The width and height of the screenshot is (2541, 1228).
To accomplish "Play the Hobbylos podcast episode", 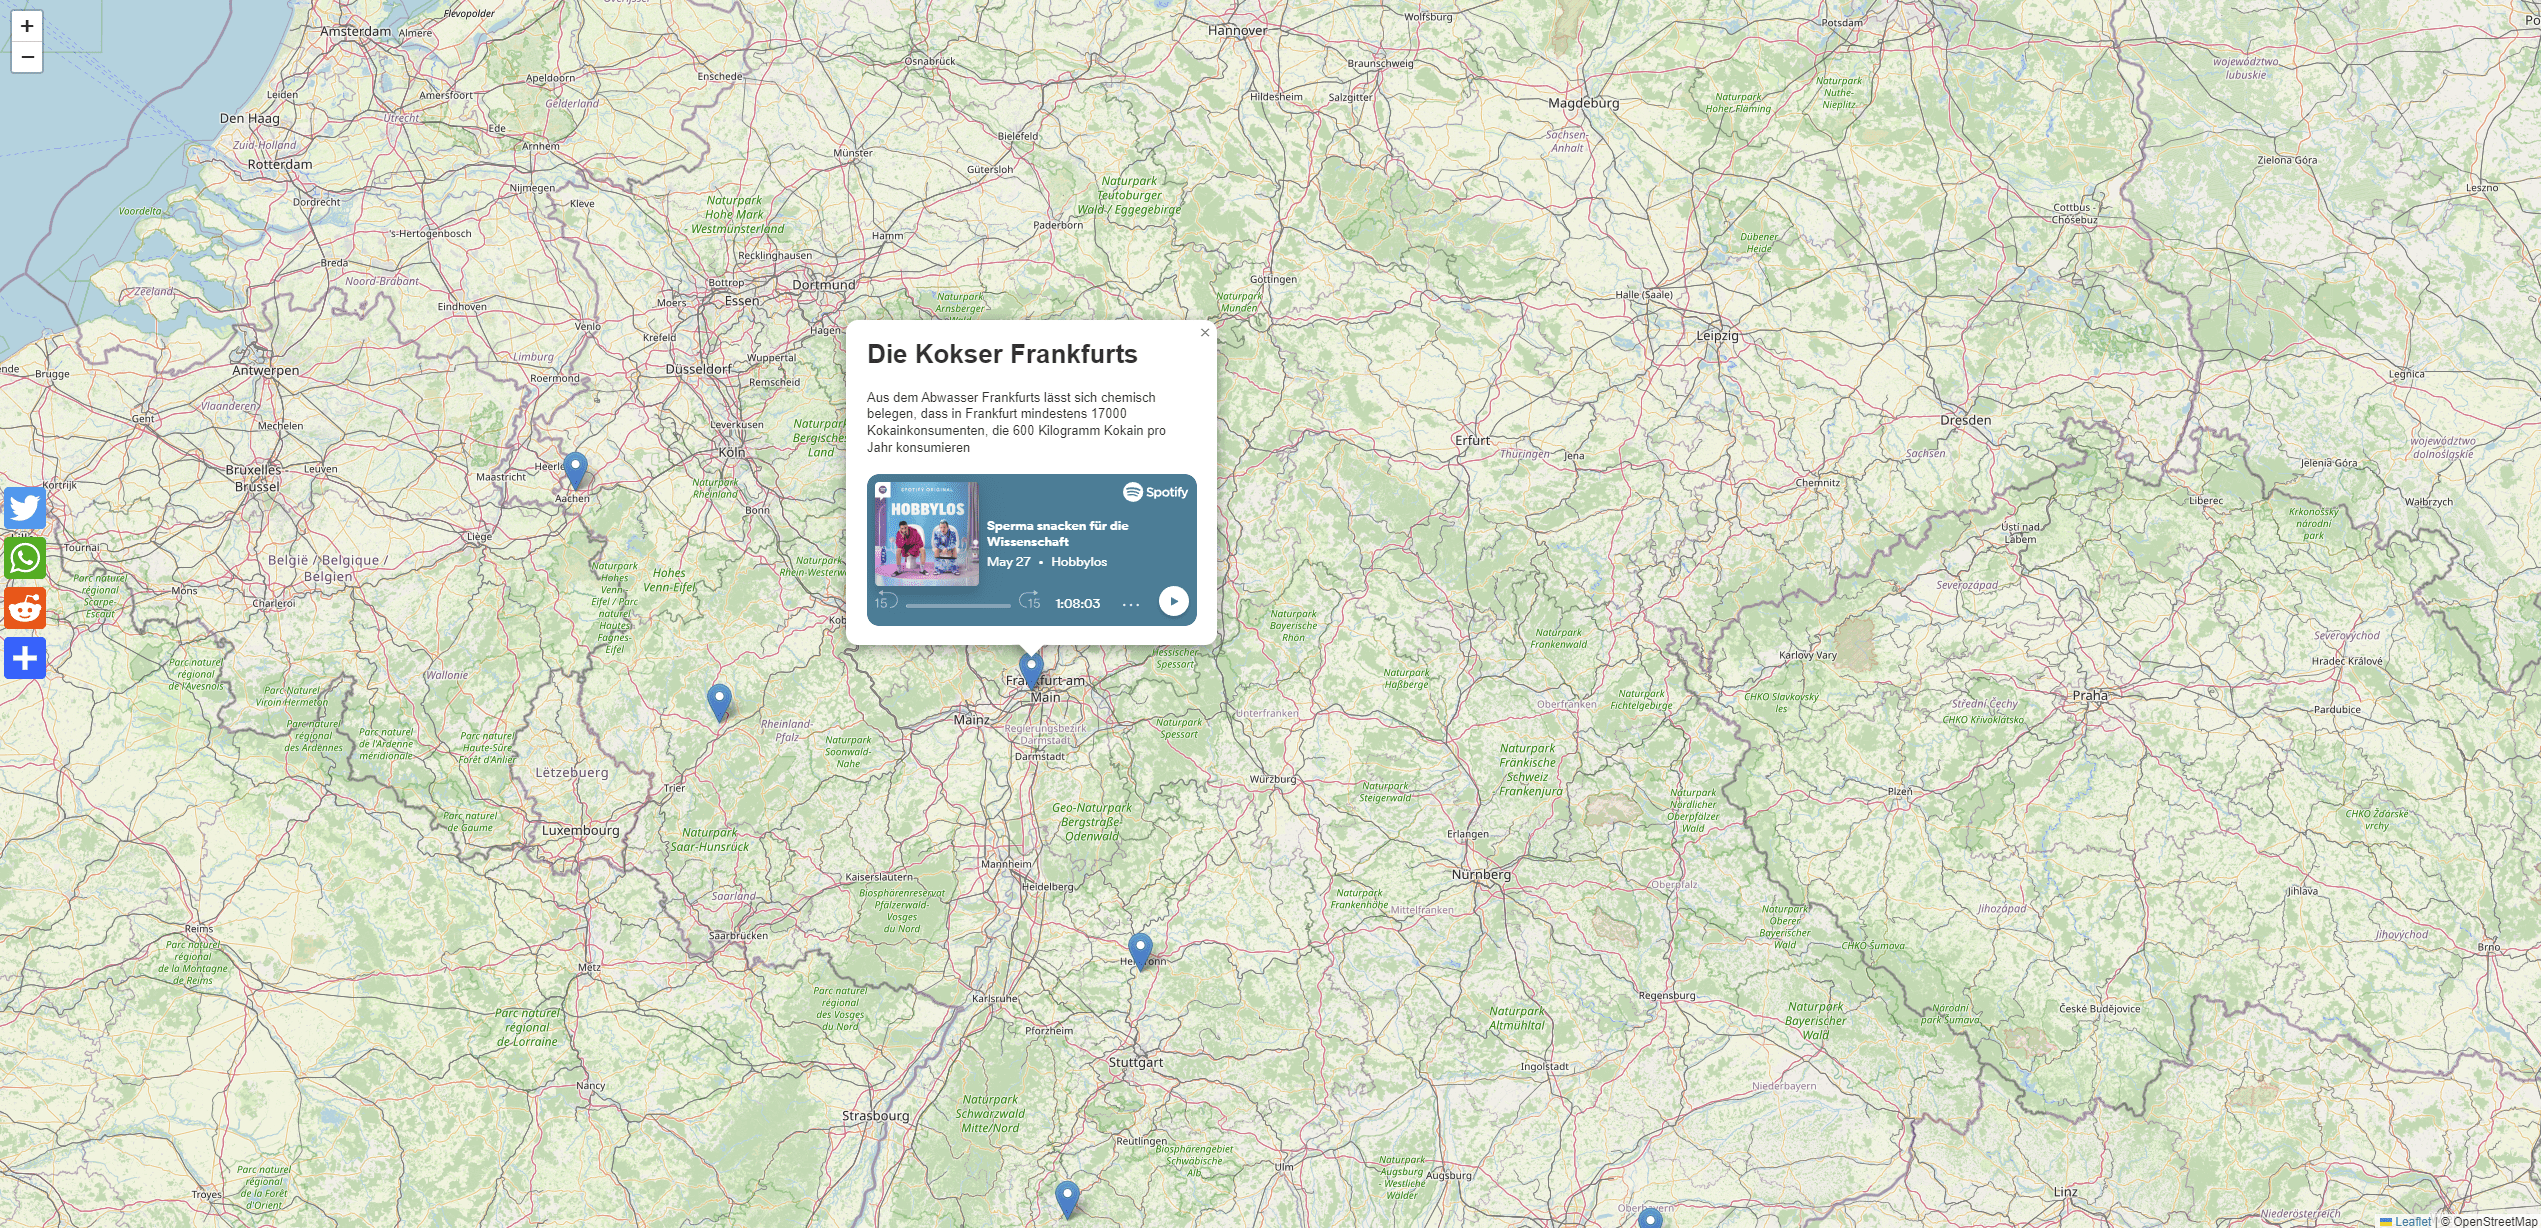I will (1173, 601).
